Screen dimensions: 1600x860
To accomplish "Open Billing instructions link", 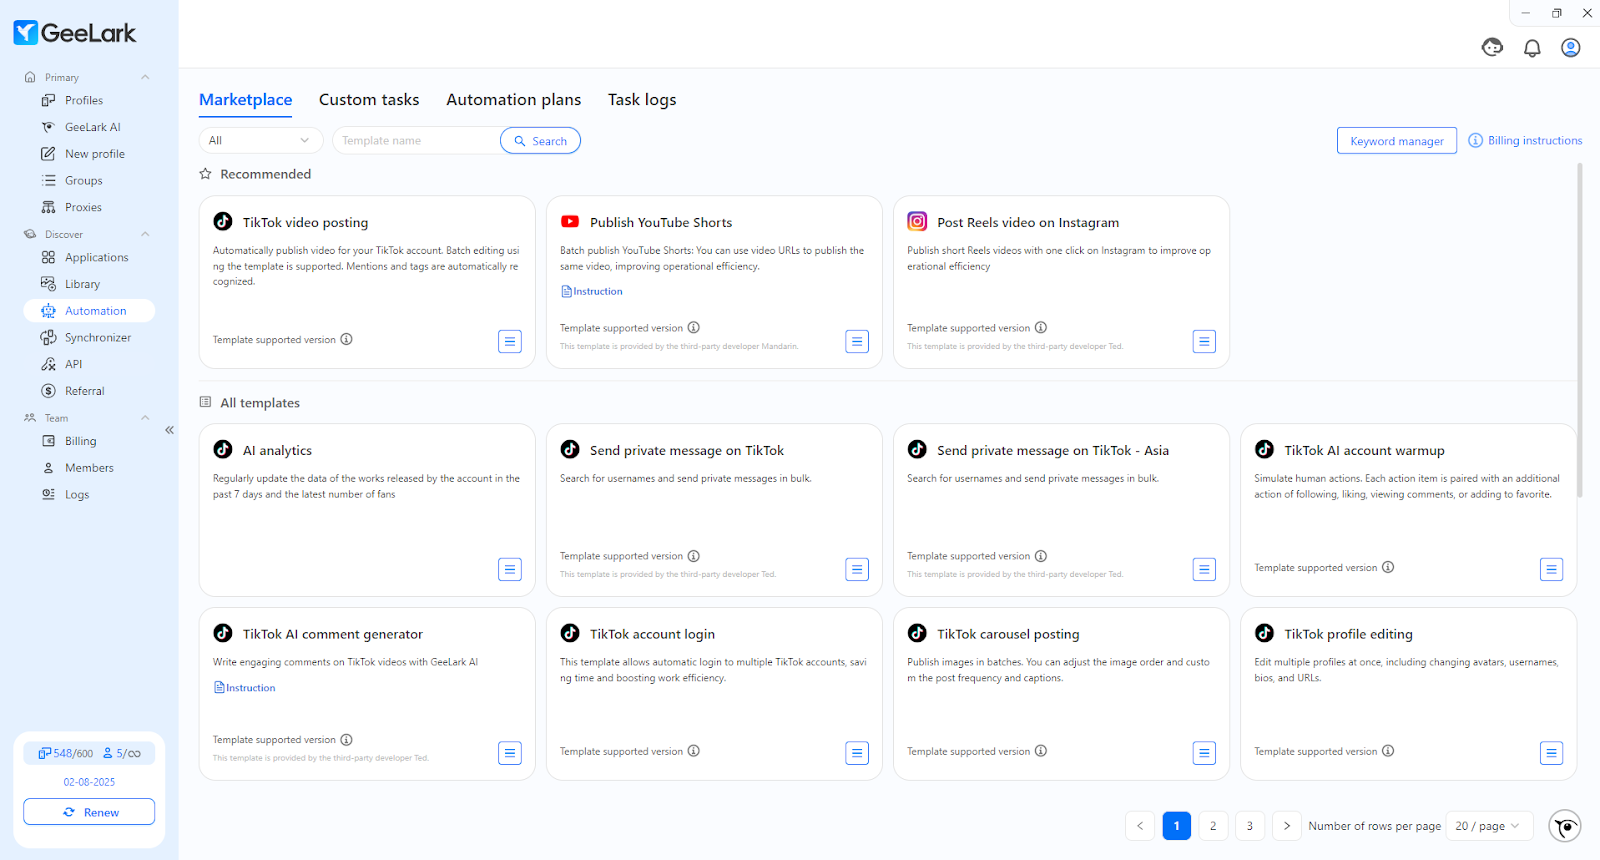I will 1525,141.
